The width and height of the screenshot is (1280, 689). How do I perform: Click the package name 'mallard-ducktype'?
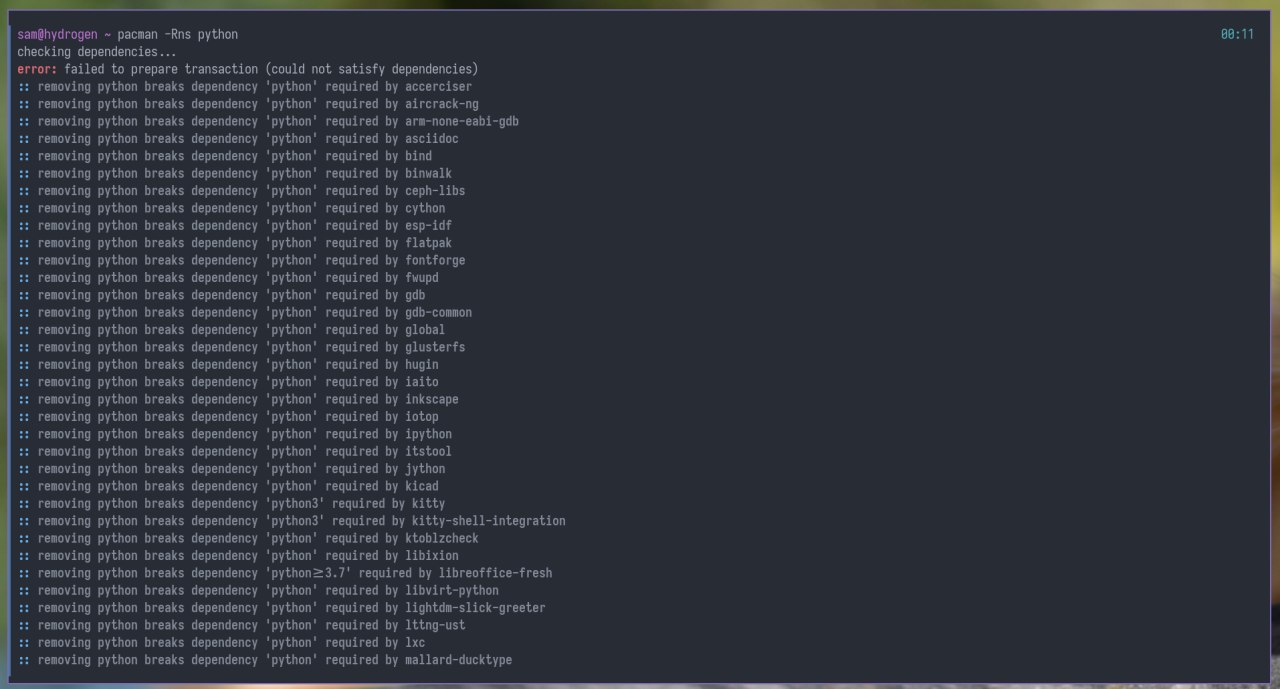pyautogui.click(x=458, y=660)
